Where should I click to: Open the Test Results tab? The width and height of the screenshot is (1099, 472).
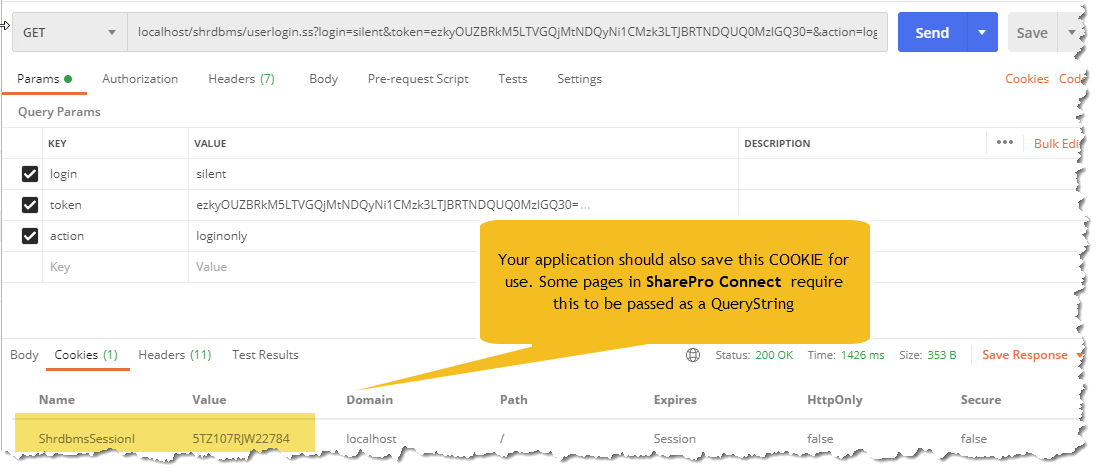pos(265,355)
